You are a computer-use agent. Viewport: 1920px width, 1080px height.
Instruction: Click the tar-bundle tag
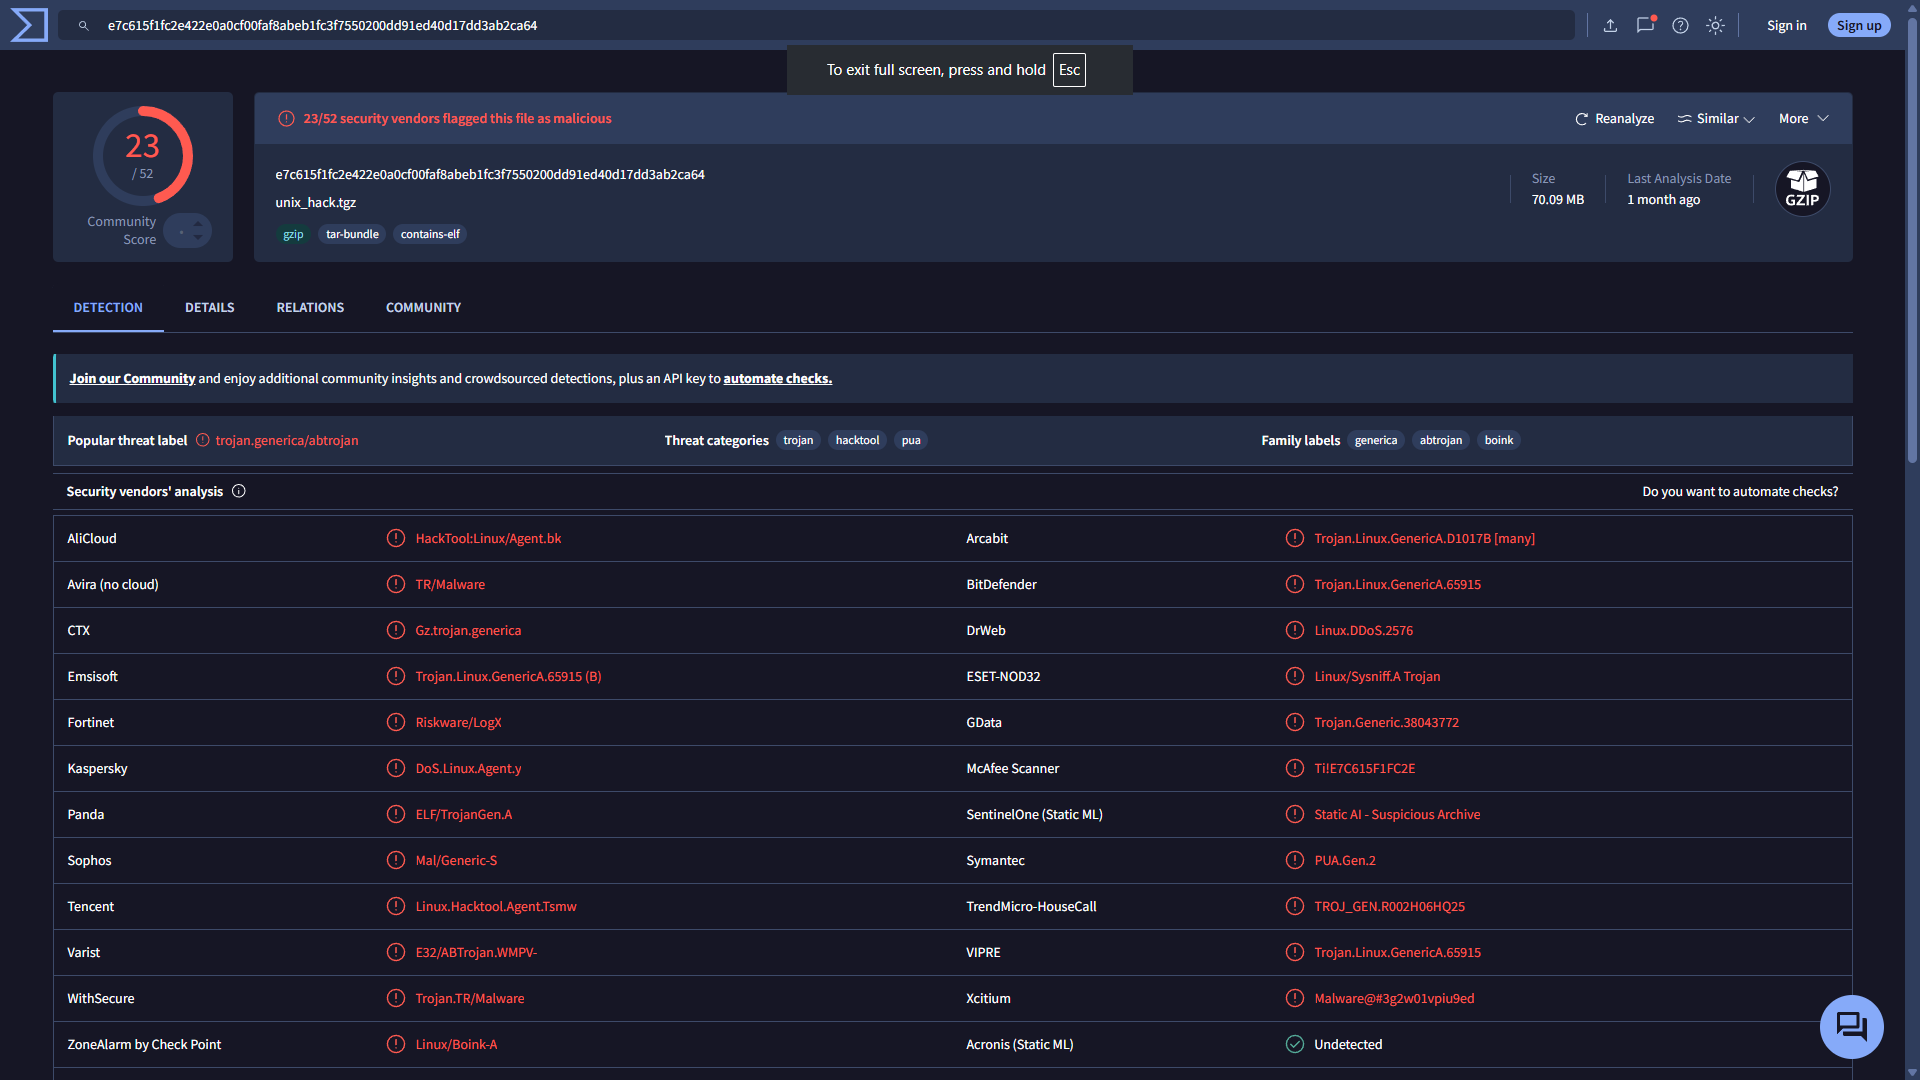(352, 234)
